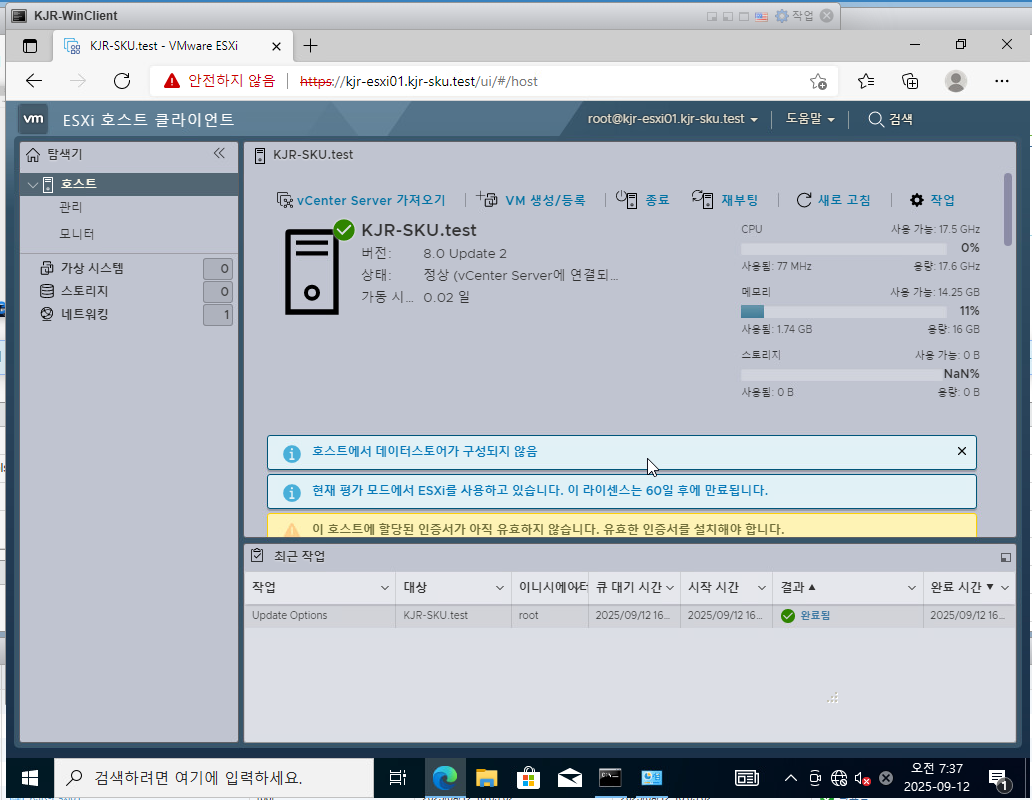Click the browser reload button
The height and width of the screenshot is (800, 1032).
122,81
